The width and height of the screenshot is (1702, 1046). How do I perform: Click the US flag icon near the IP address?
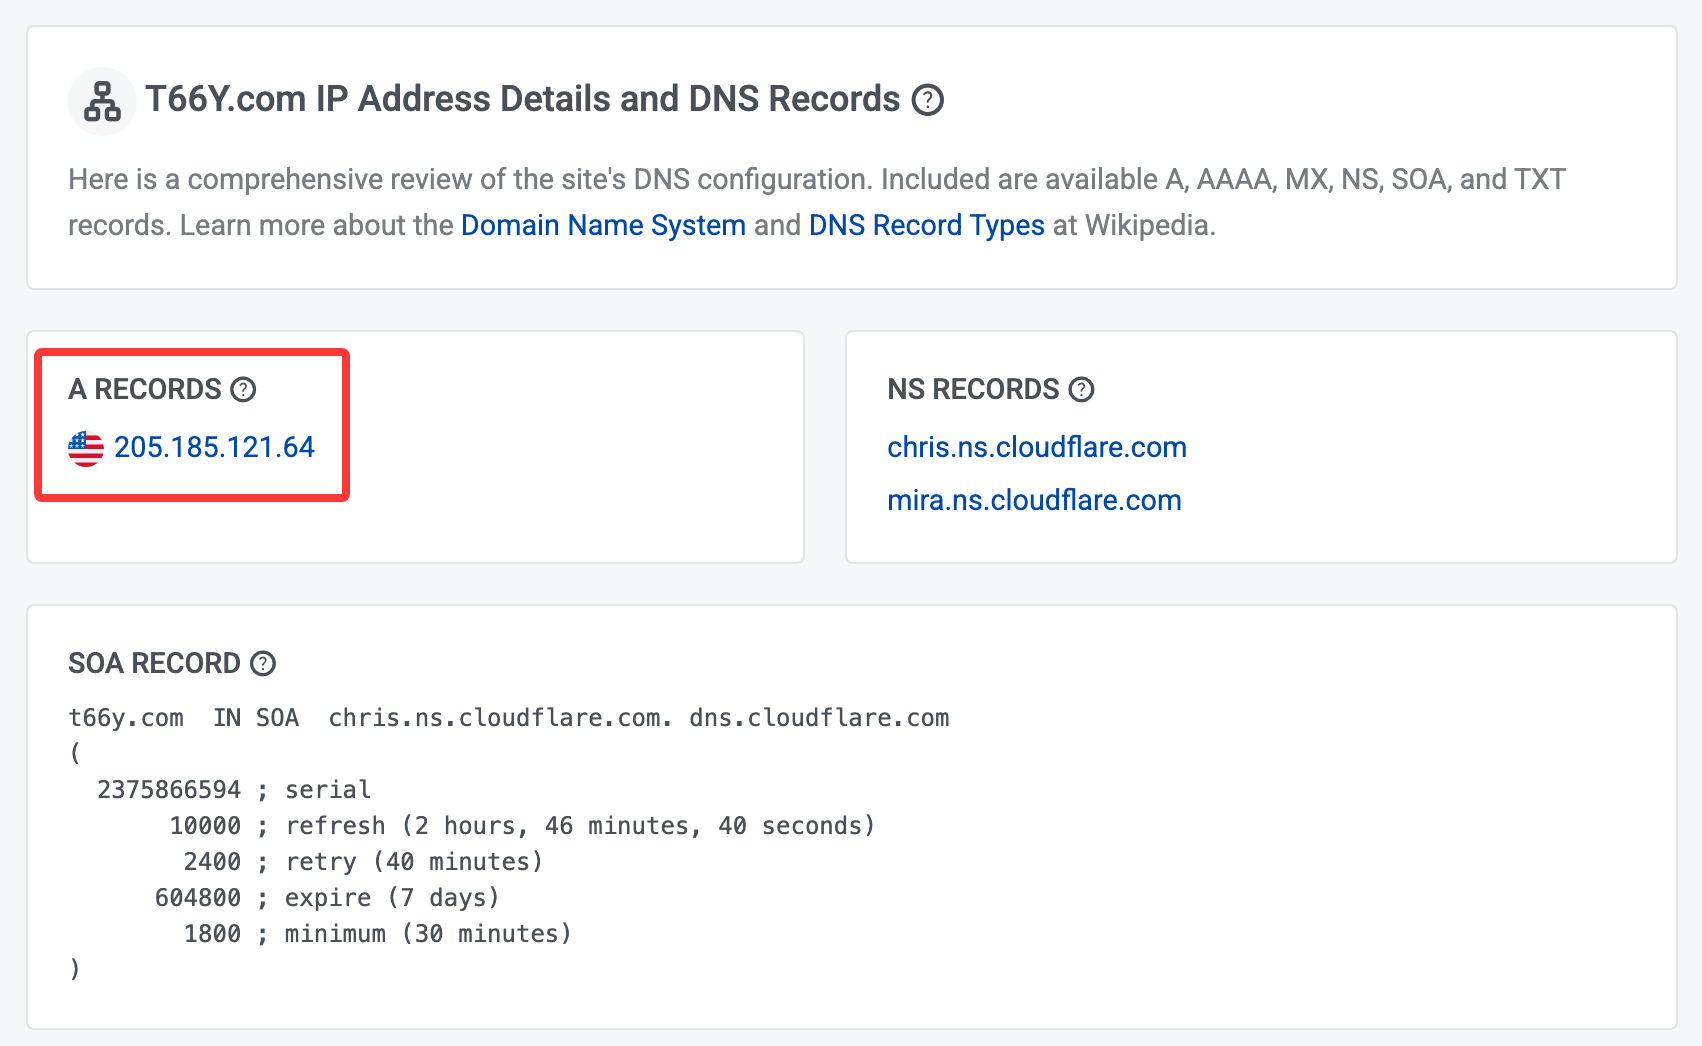point(86,448)
